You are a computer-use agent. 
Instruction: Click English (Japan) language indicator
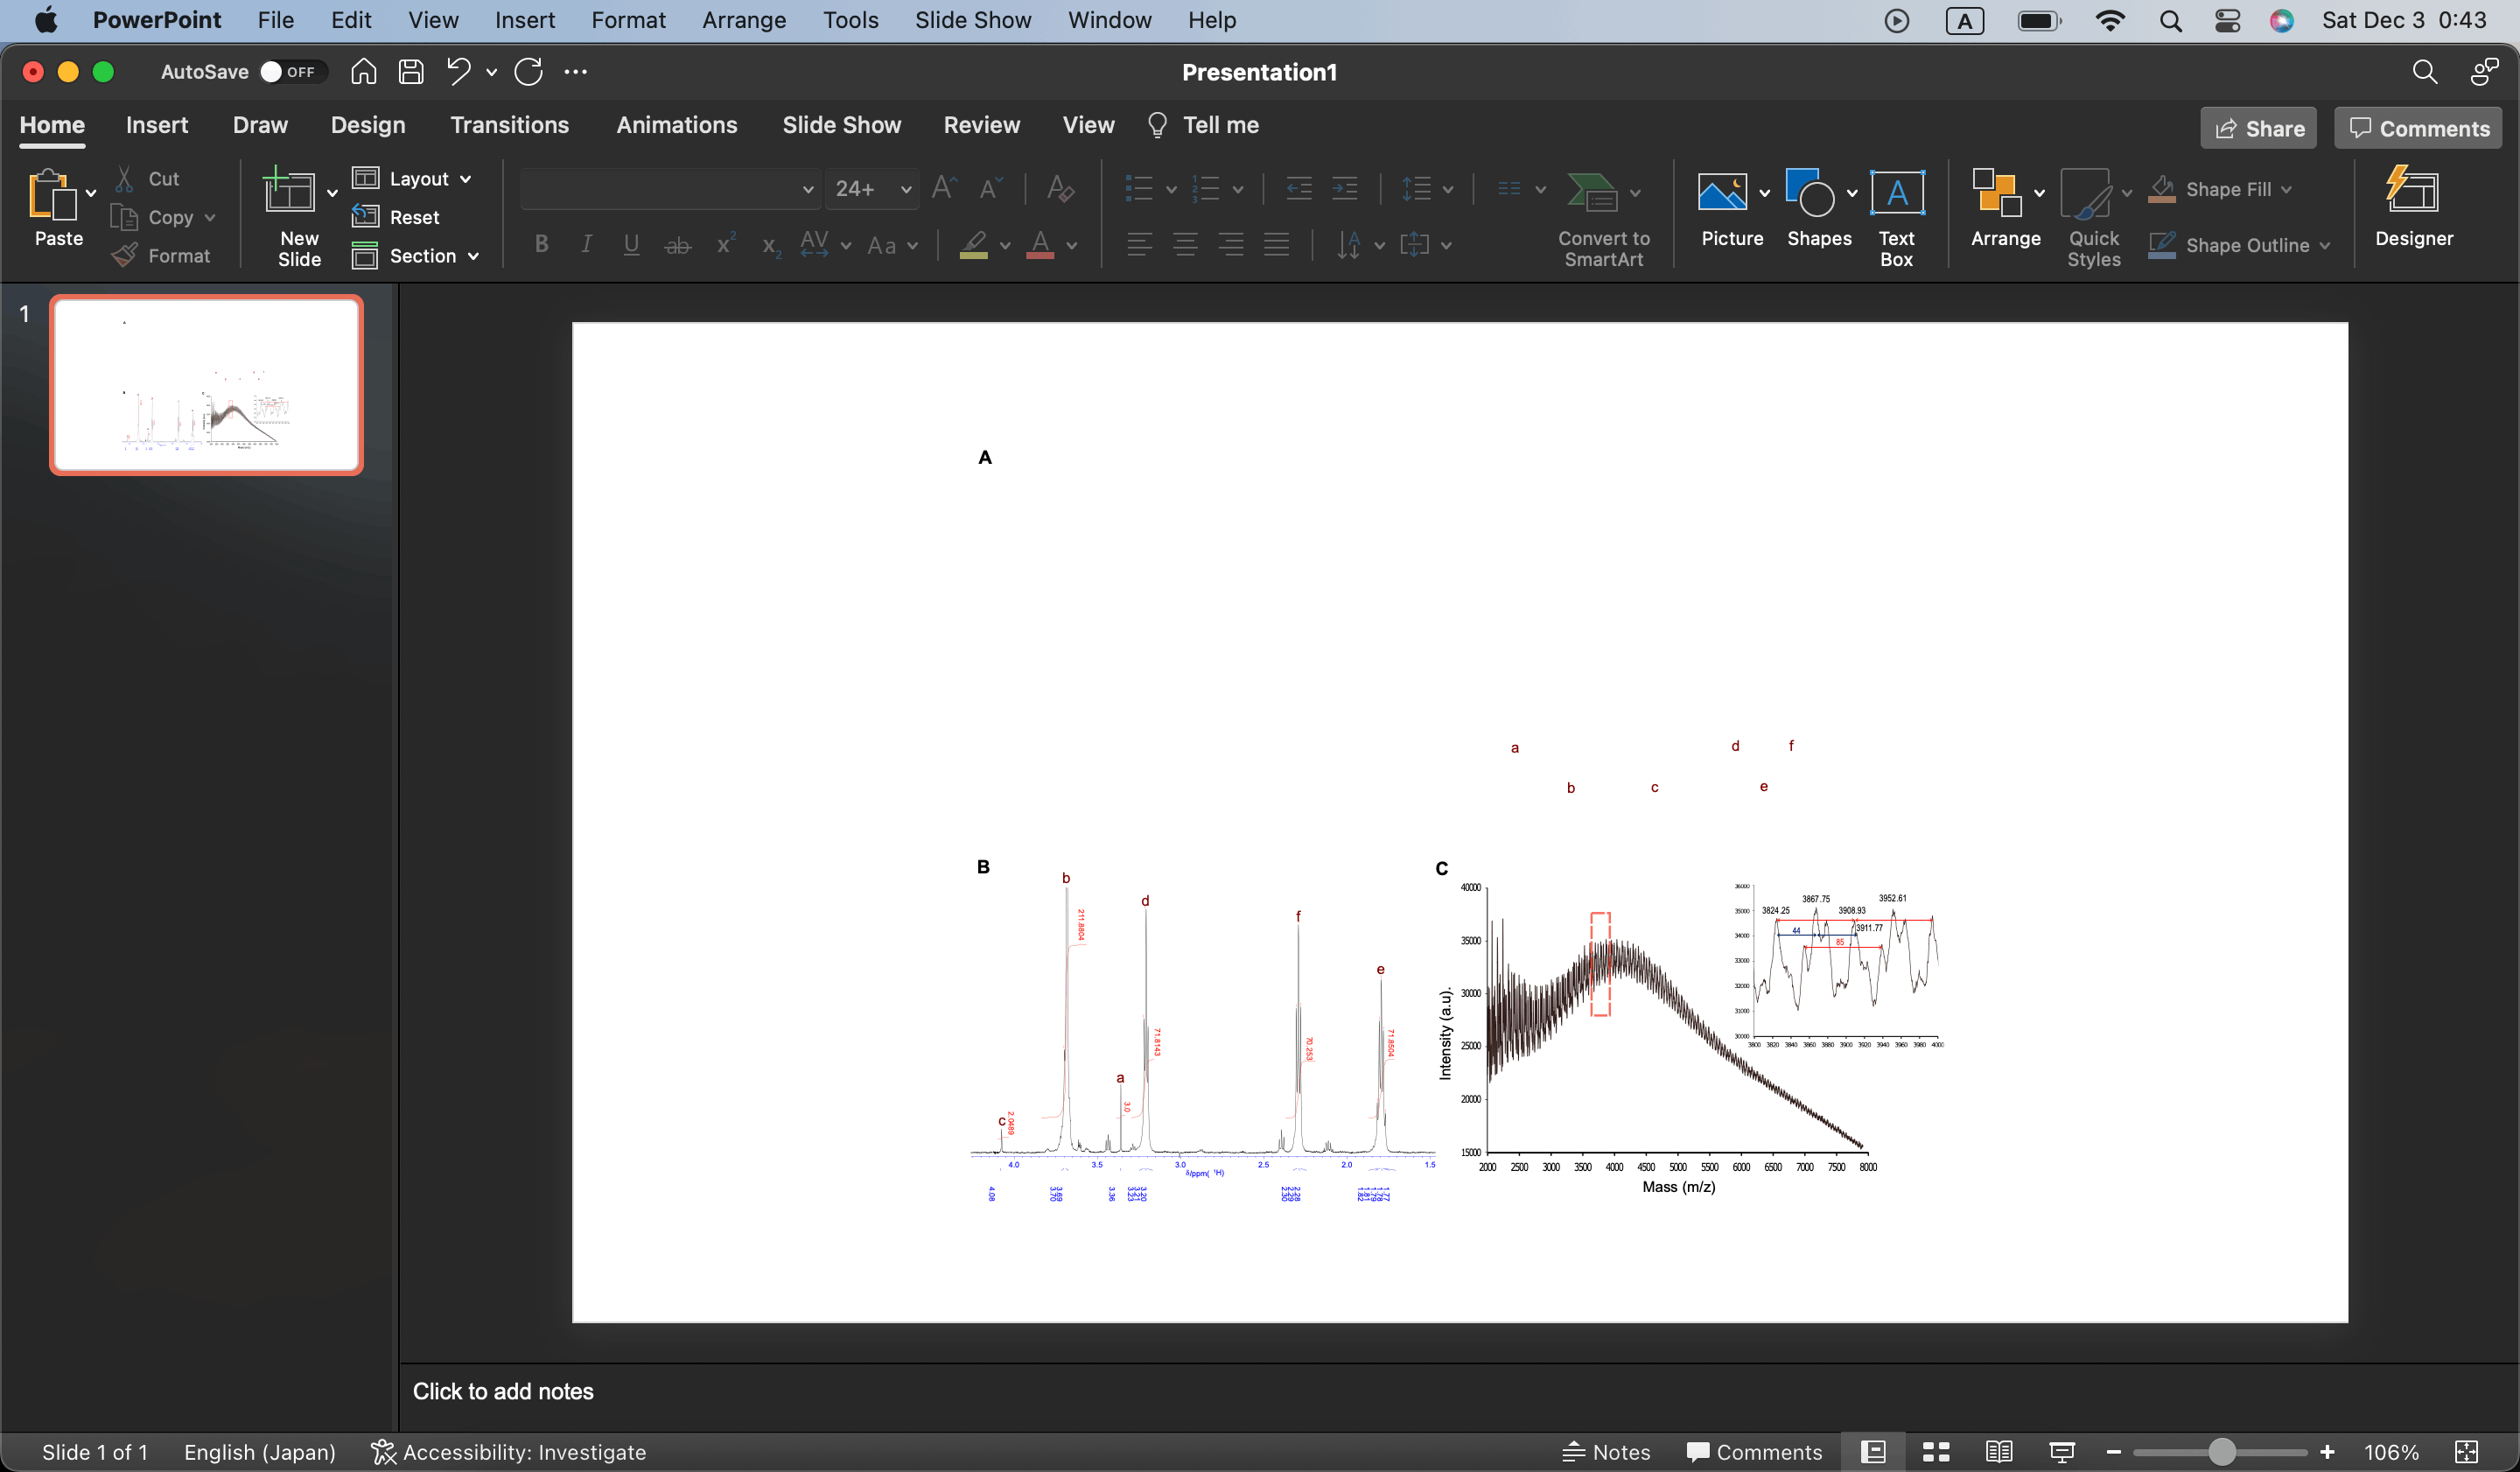tap(259, 1452)
